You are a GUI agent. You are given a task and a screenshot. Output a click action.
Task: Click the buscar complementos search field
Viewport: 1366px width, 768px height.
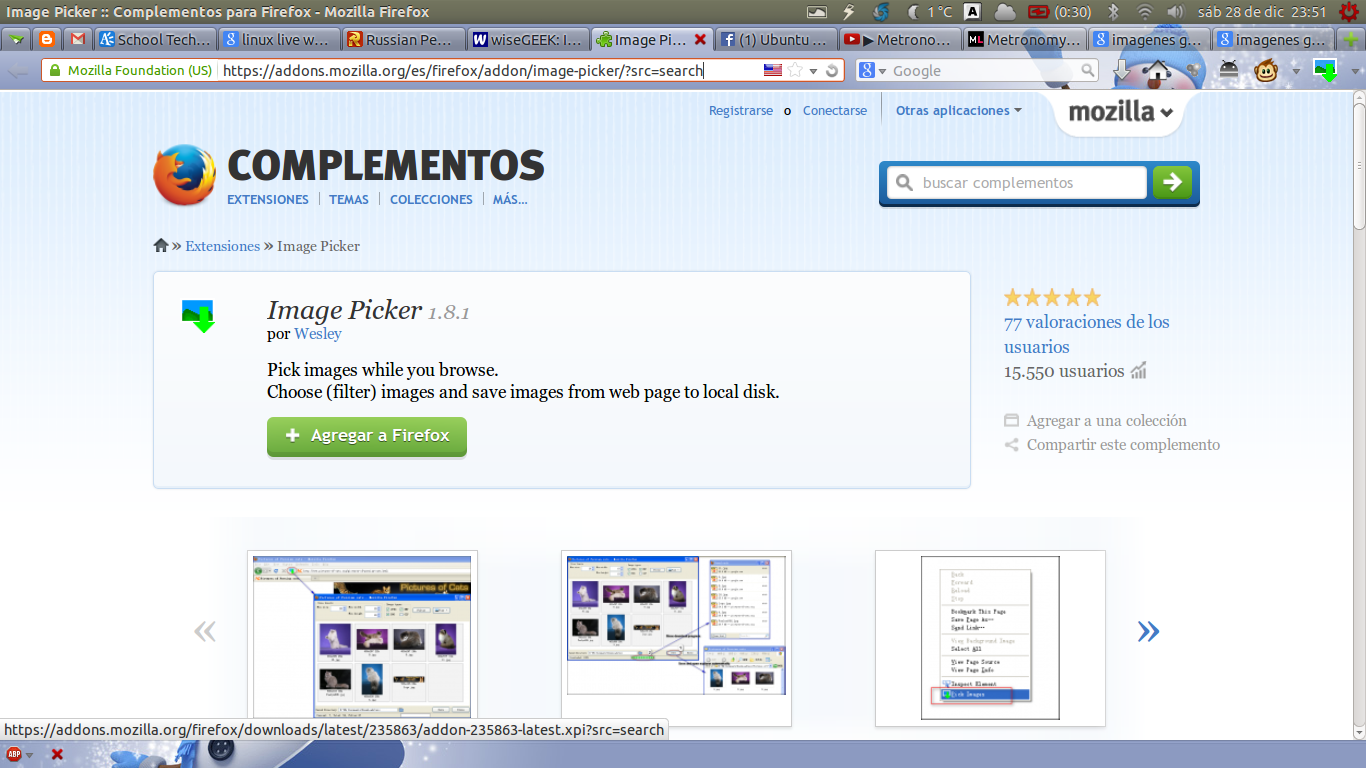[x=1017, y=183]
